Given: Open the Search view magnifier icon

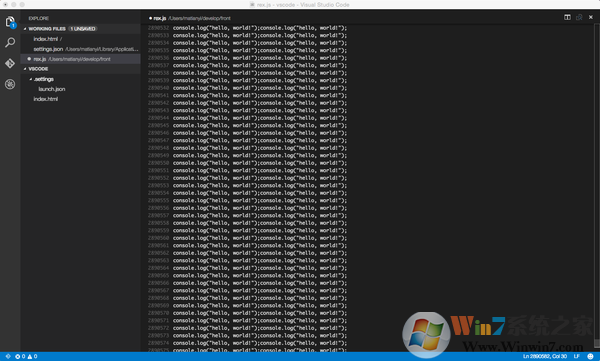Looking at the screenshot, I should tap(10, 42).
